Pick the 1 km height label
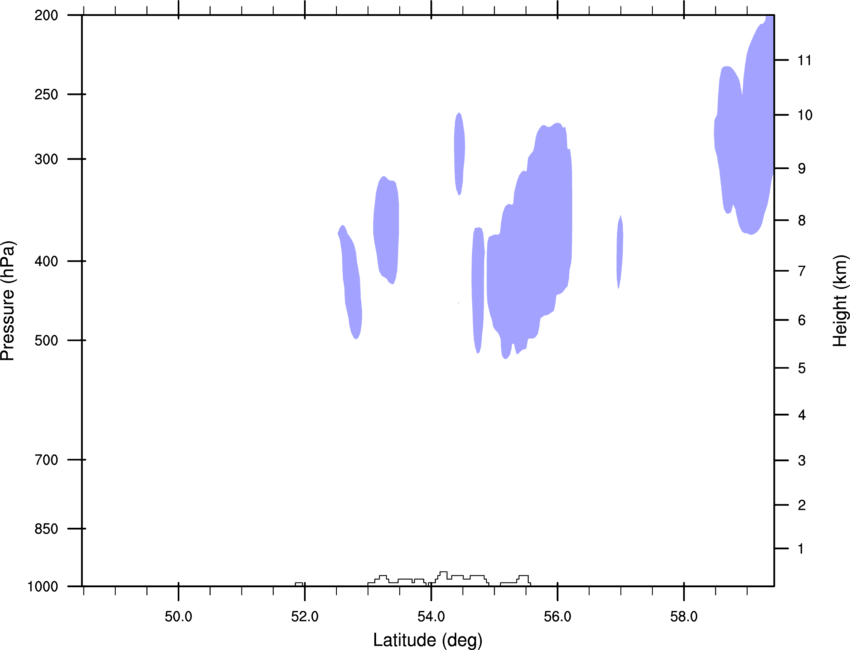850x650 pixels. pyautogui.click(x=802, y=549)
